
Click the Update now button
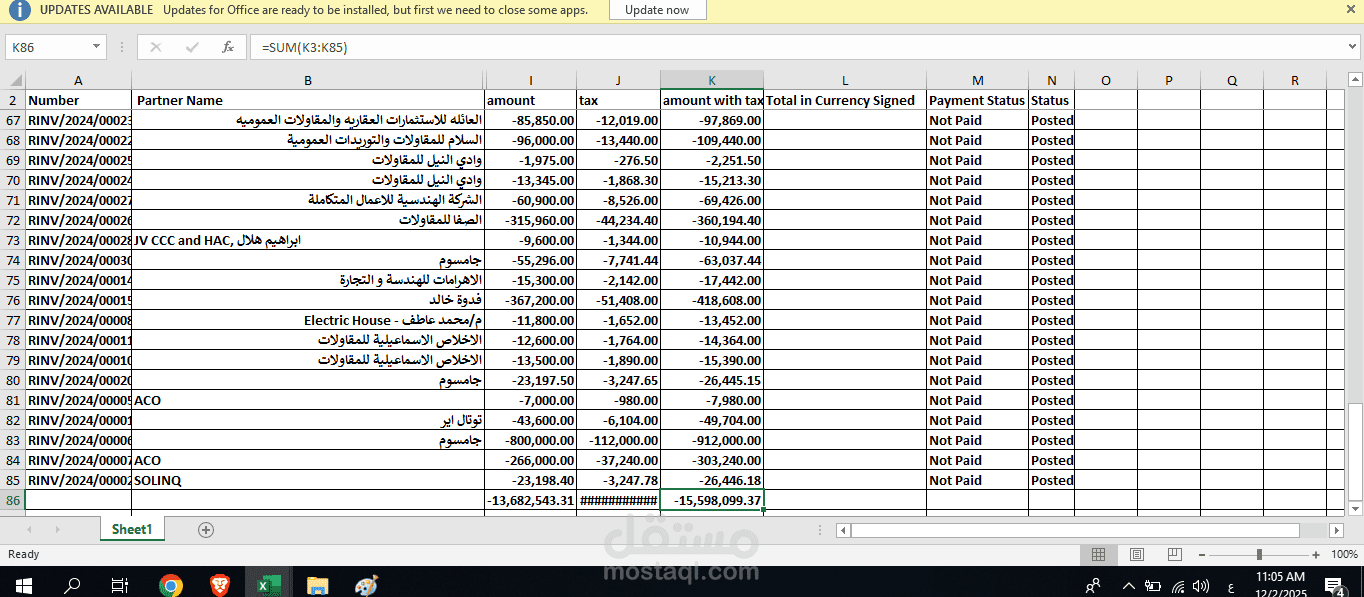[657, 10]
